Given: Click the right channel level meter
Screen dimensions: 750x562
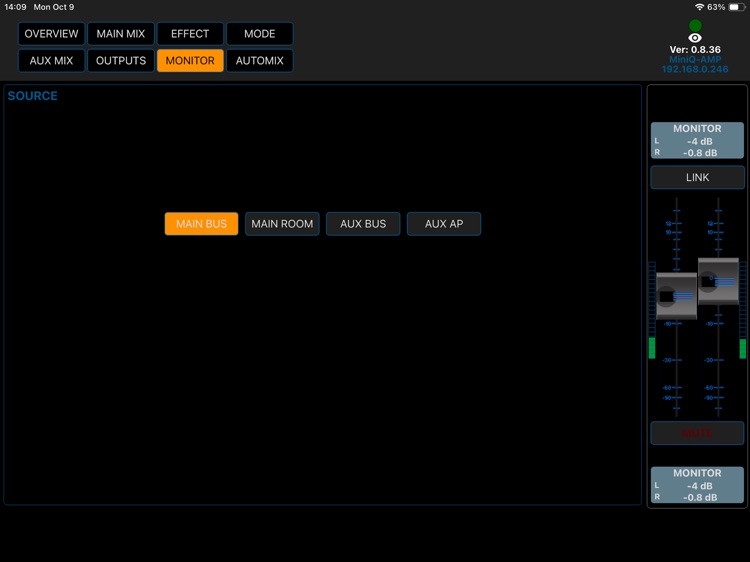Looking at the screenshot, I should (x=743, y=310).
